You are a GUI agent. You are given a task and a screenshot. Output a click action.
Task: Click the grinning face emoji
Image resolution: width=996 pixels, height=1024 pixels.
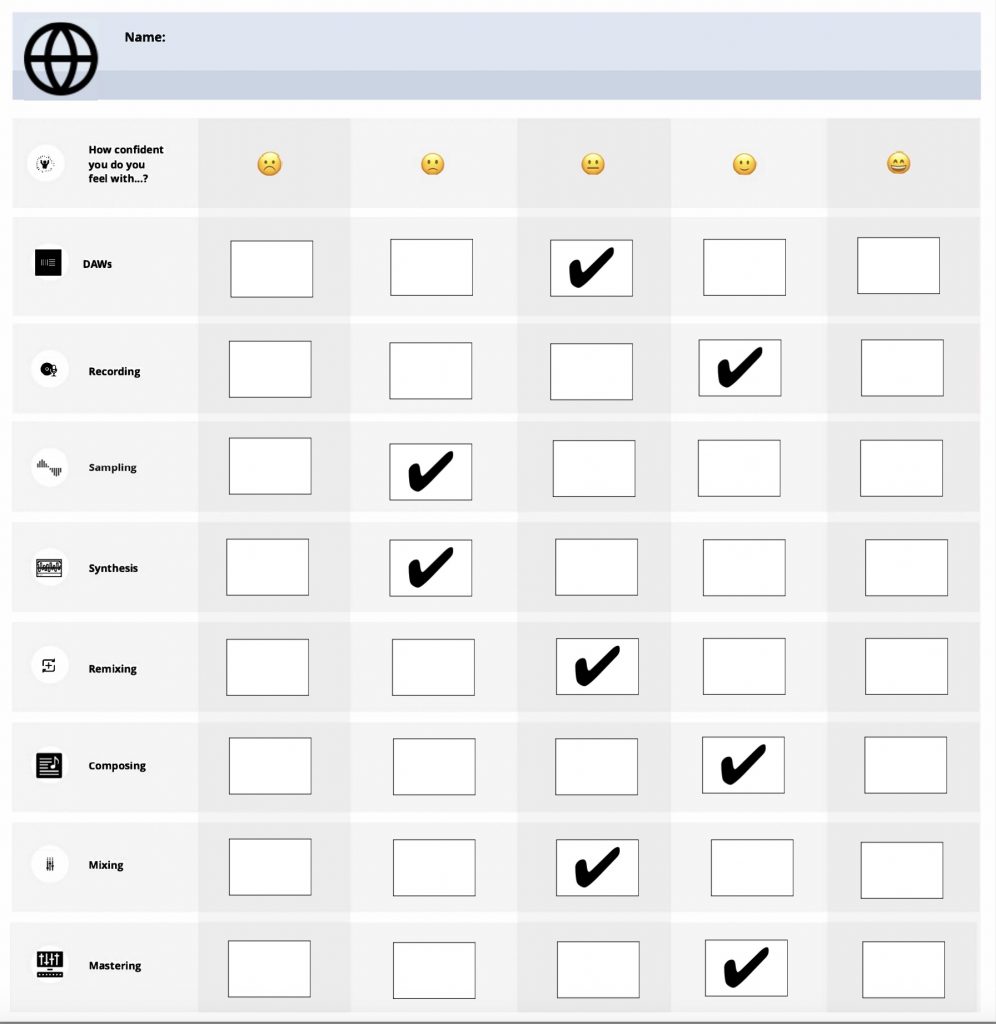(899, 163)
